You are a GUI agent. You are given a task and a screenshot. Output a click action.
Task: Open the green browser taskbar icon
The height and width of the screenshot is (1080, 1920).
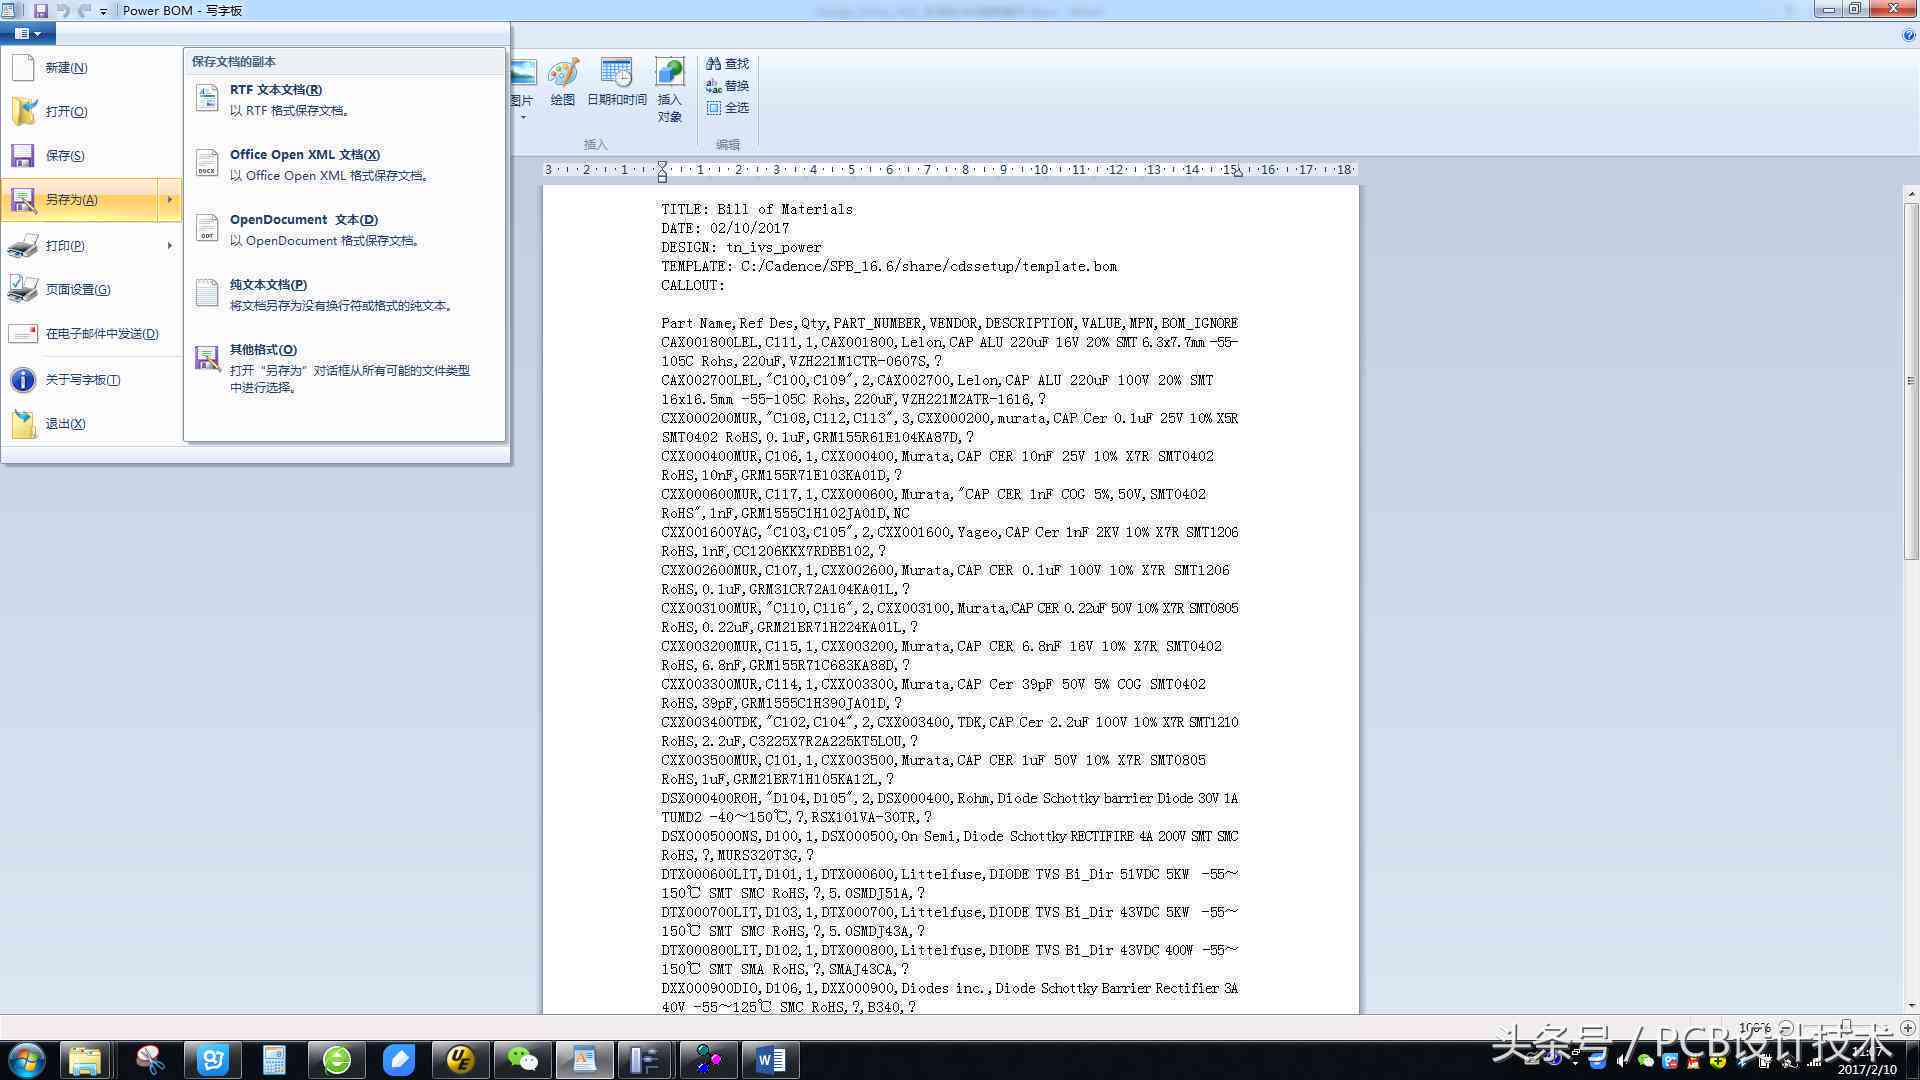pos(336,1060)
